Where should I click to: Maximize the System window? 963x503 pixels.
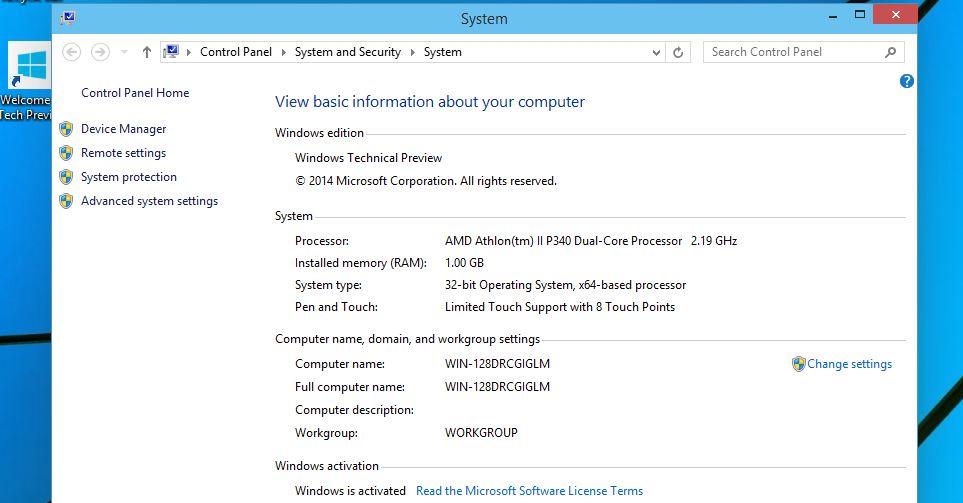[x=860, y=15]
